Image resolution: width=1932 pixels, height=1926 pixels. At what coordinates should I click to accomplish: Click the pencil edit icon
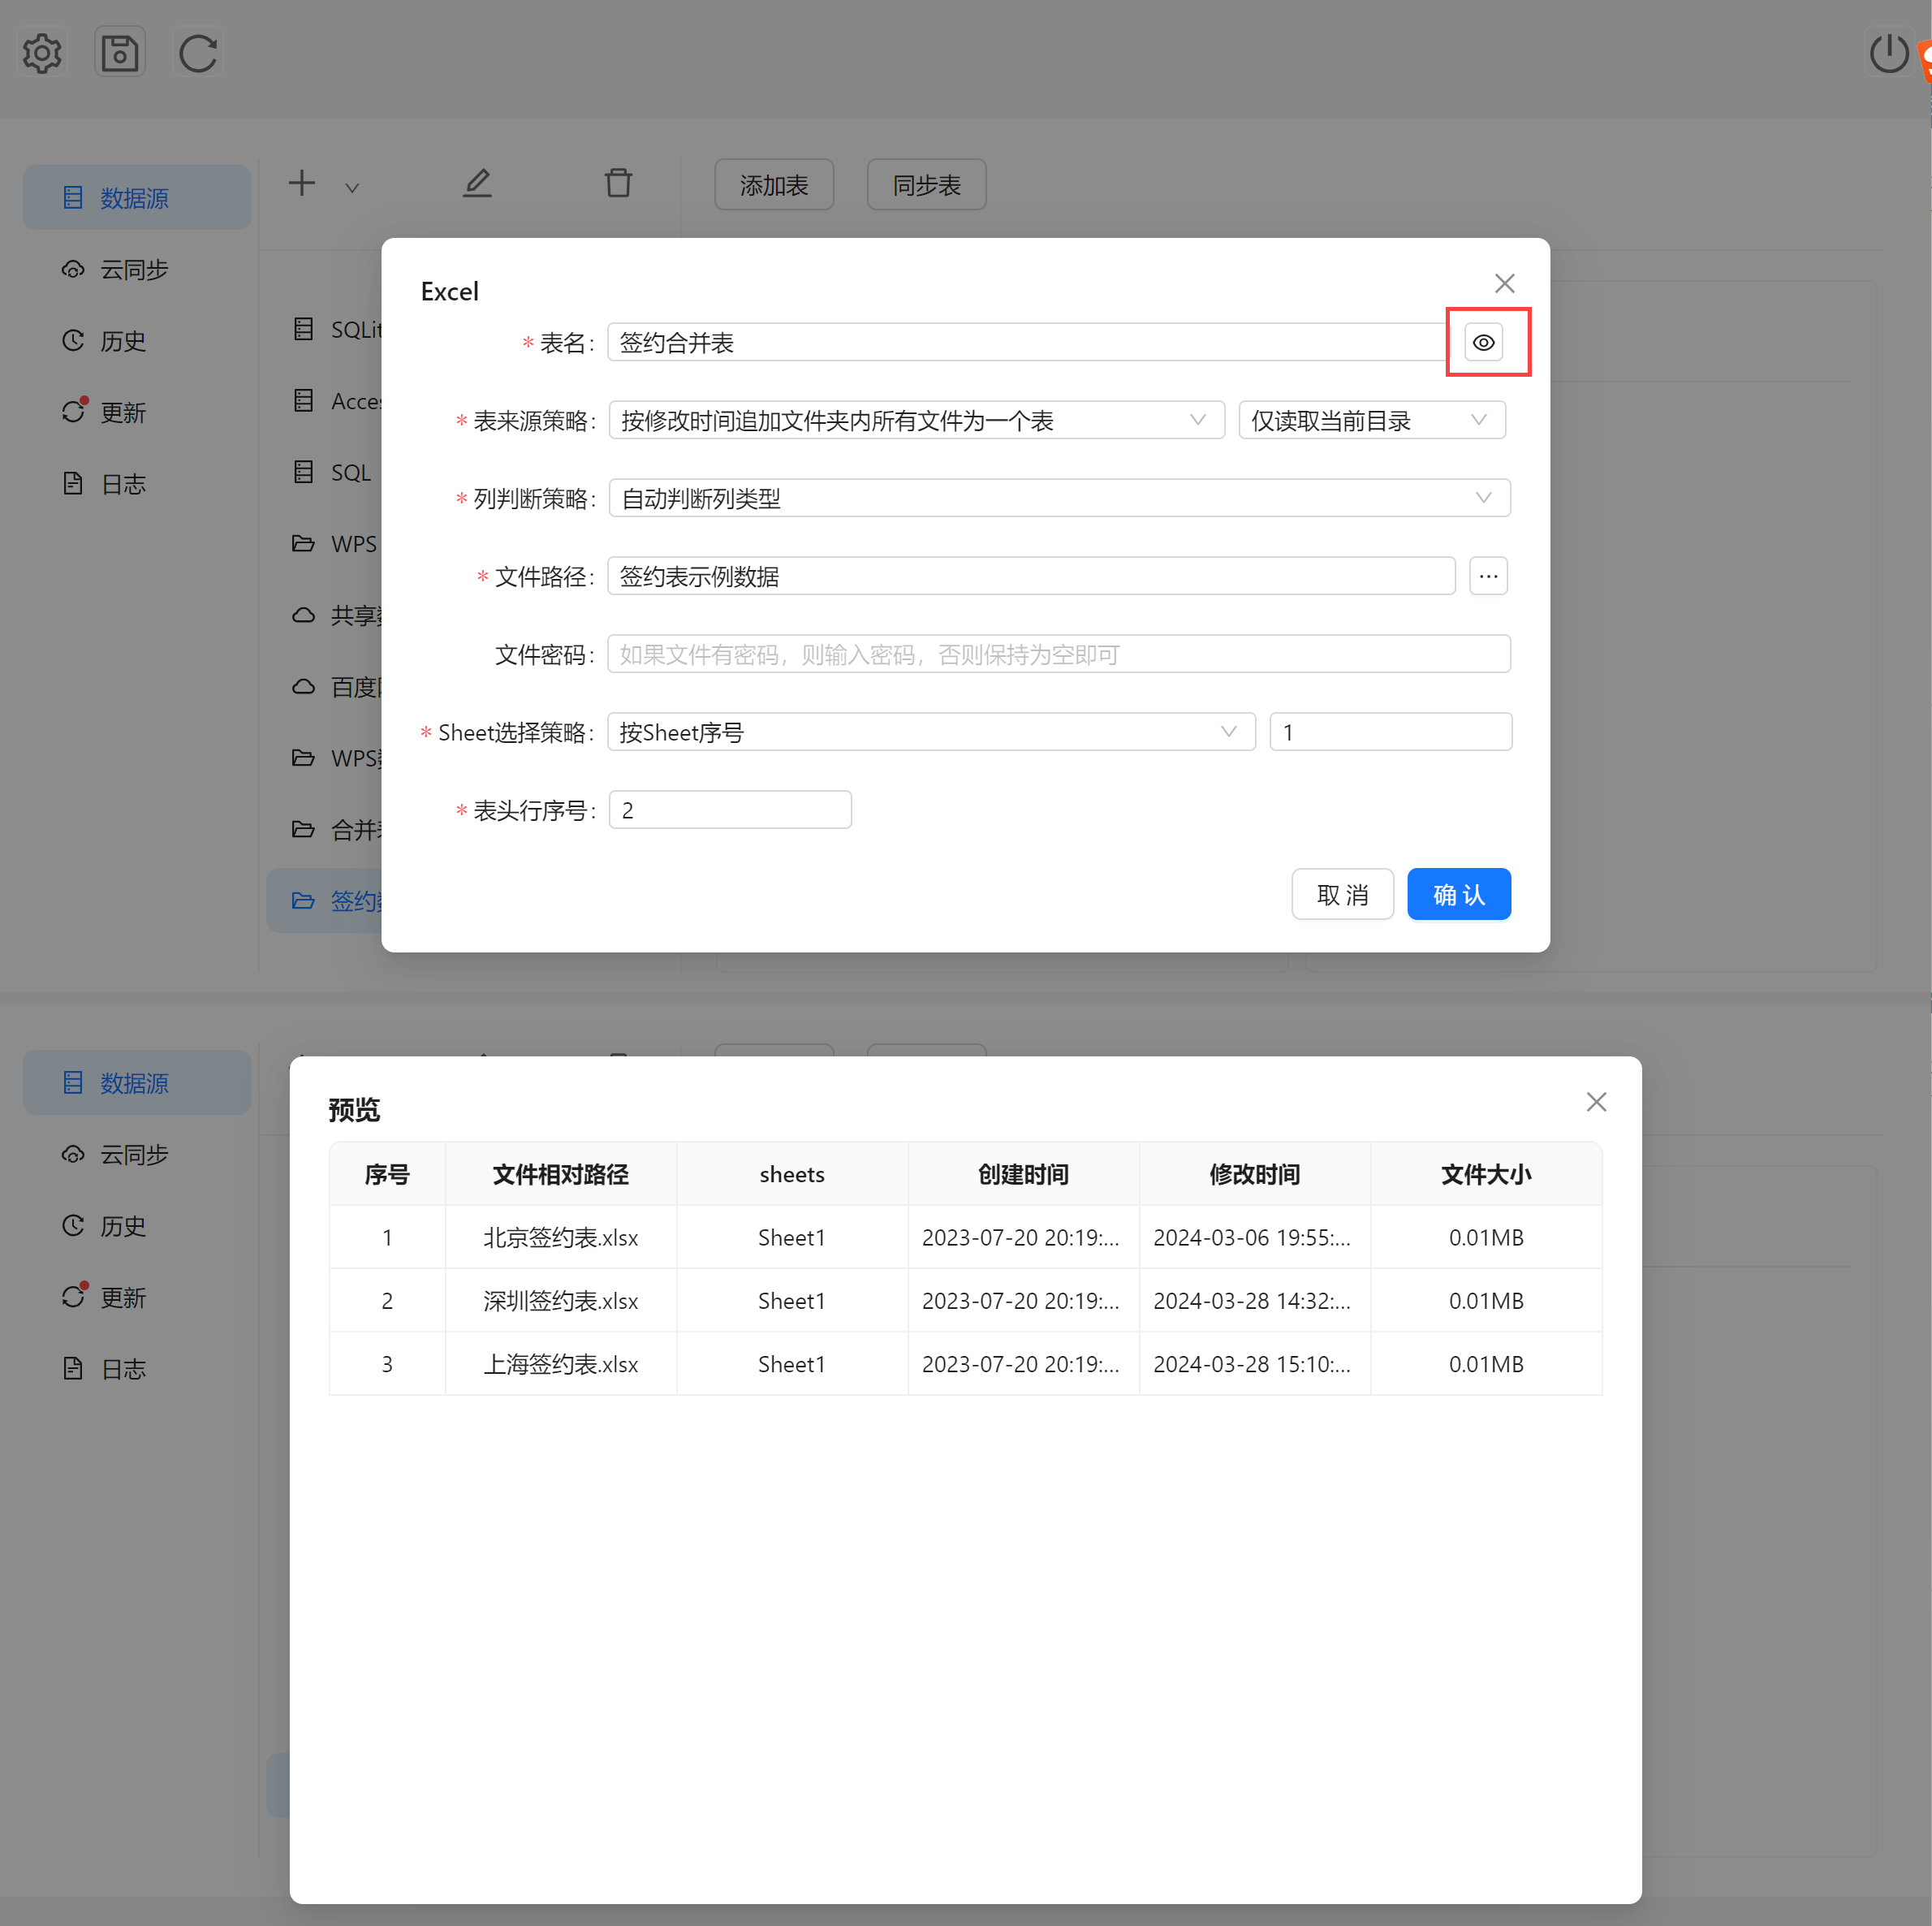(477, 183)
